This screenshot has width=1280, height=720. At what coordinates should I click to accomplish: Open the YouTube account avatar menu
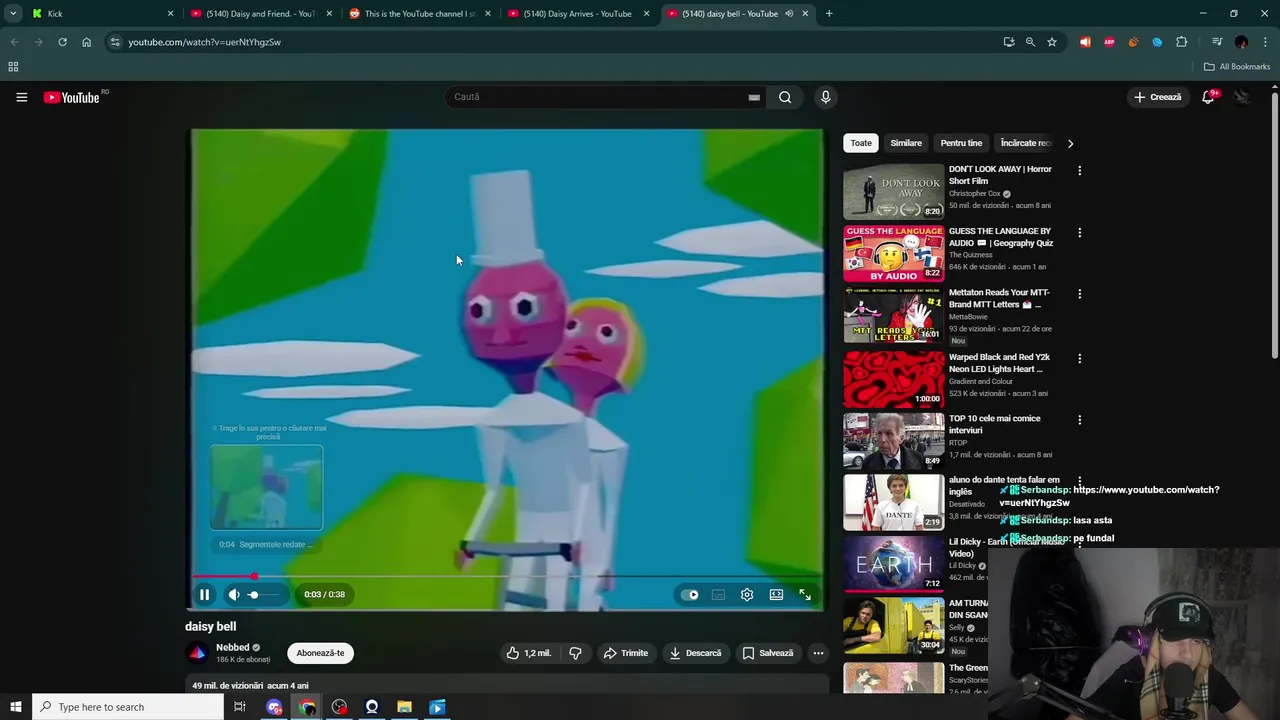coord(1241,97)
